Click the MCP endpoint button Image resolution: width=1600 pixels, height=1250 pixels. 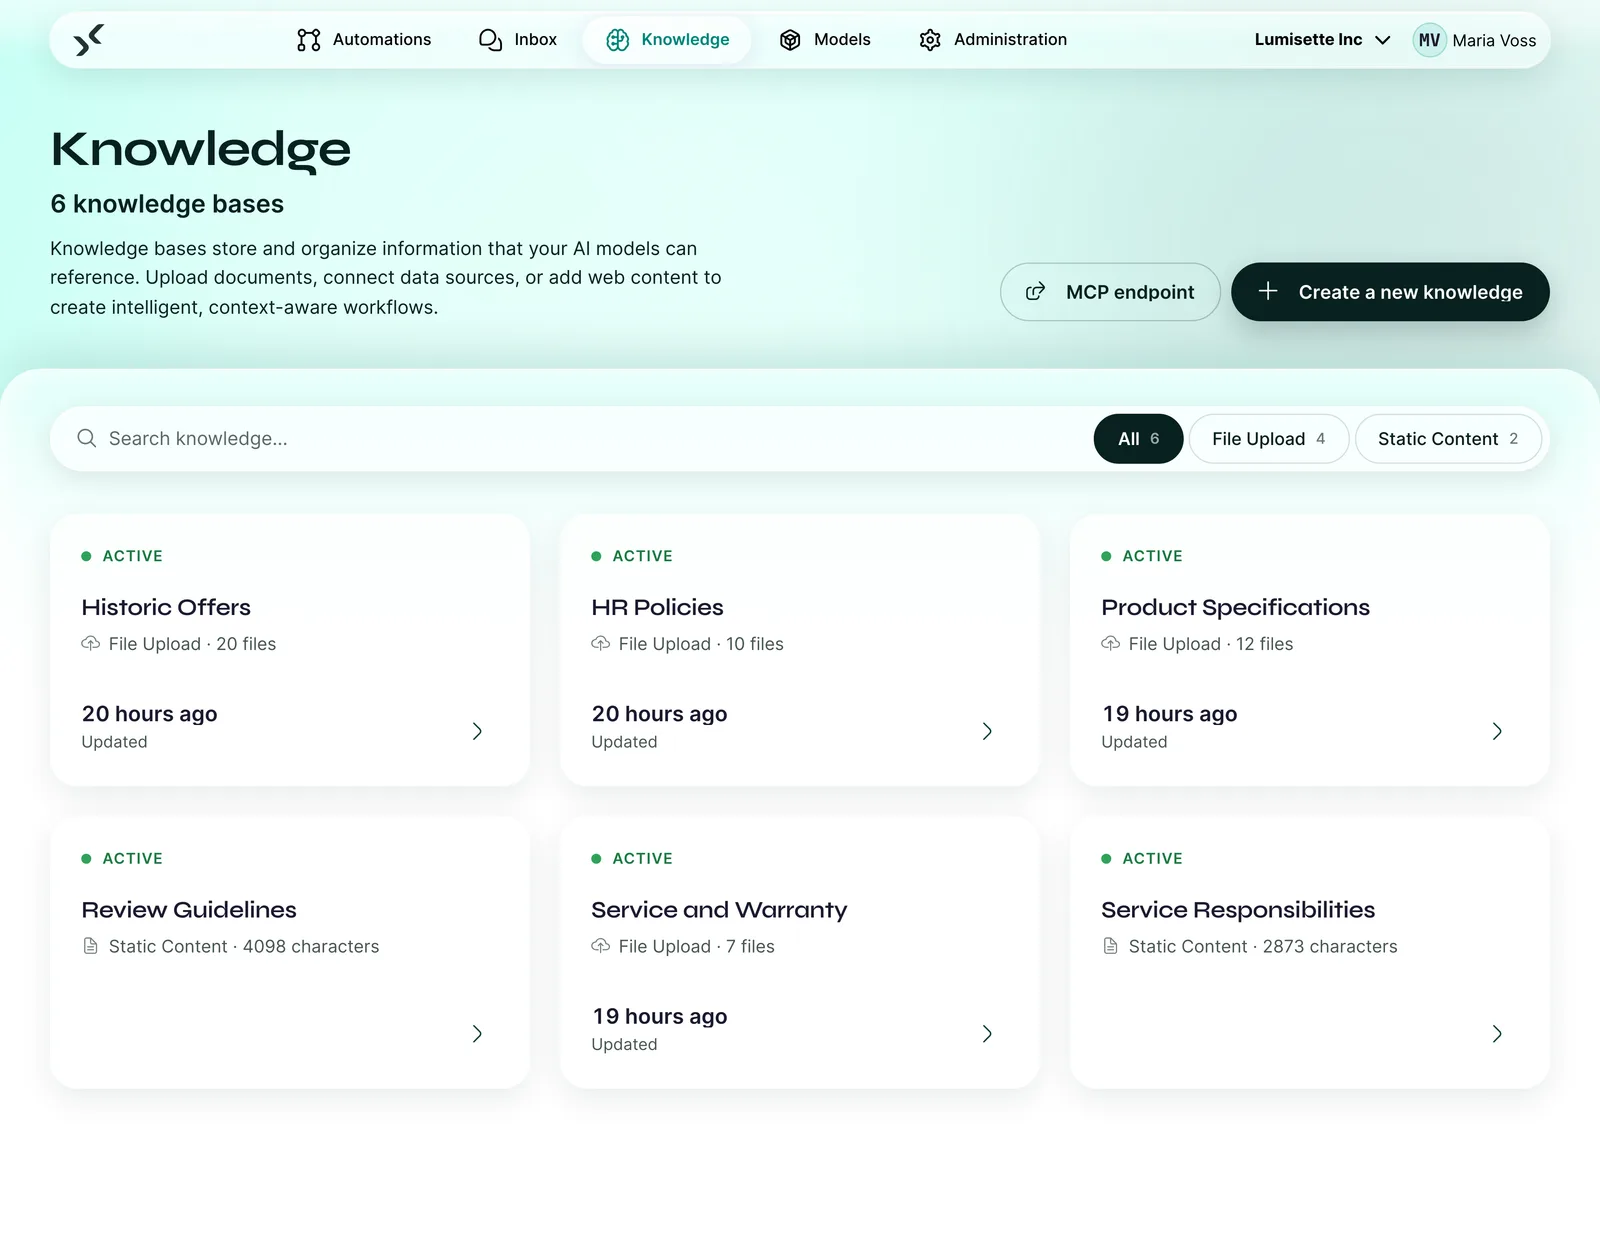pos(1110,292)
